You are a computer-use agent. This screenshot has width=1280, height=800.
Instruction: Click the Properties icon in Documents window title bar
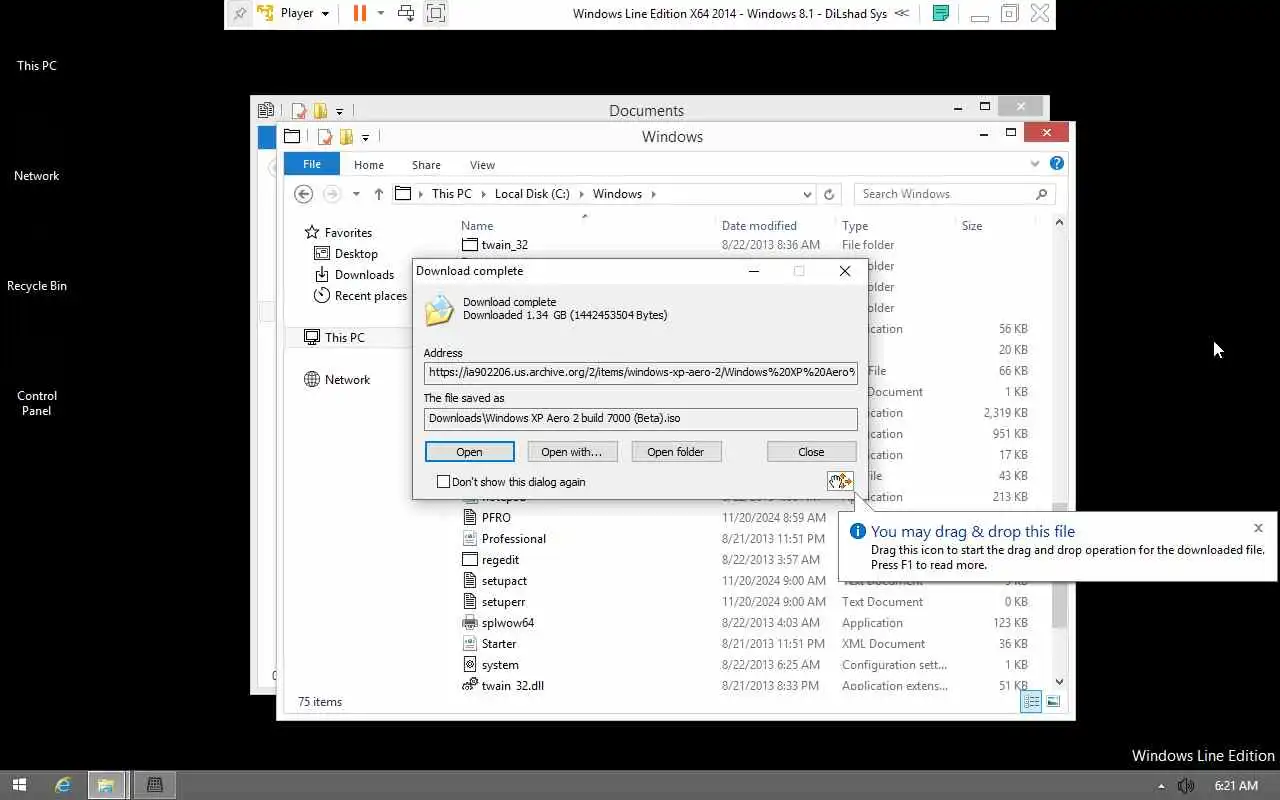[x=299, y=110]
